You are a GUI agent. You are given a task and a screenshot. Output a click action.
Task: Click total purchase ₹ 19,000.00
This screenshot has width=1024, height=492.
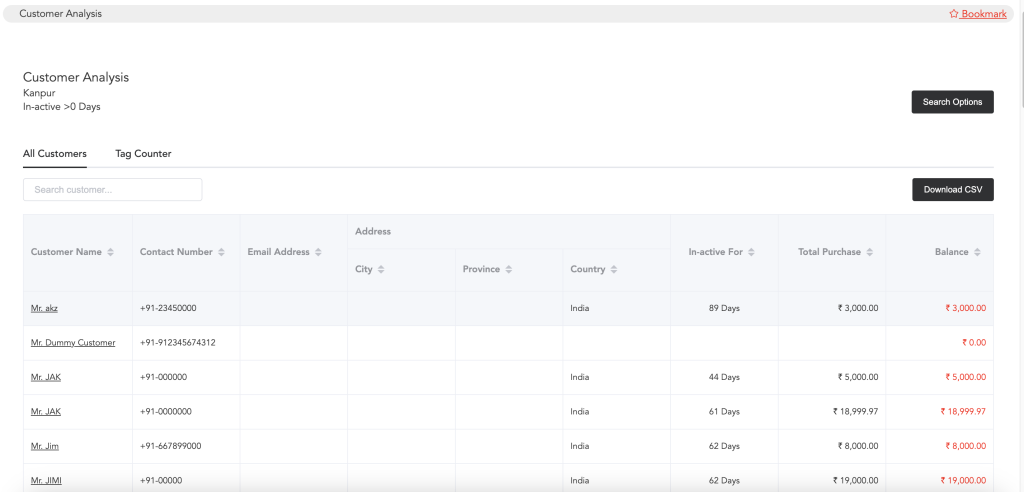[x=856, y=482]
